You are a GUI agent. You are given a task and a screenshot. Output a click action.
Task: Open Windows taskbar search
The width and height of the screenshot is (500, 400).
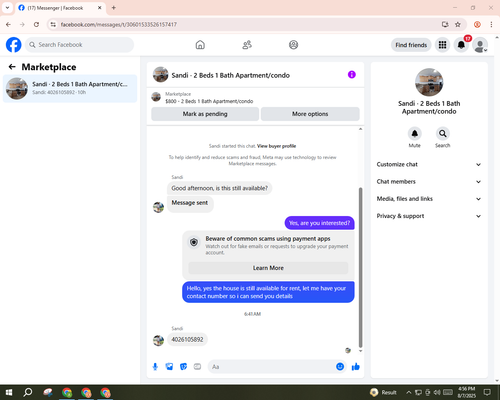pos(28,392)
